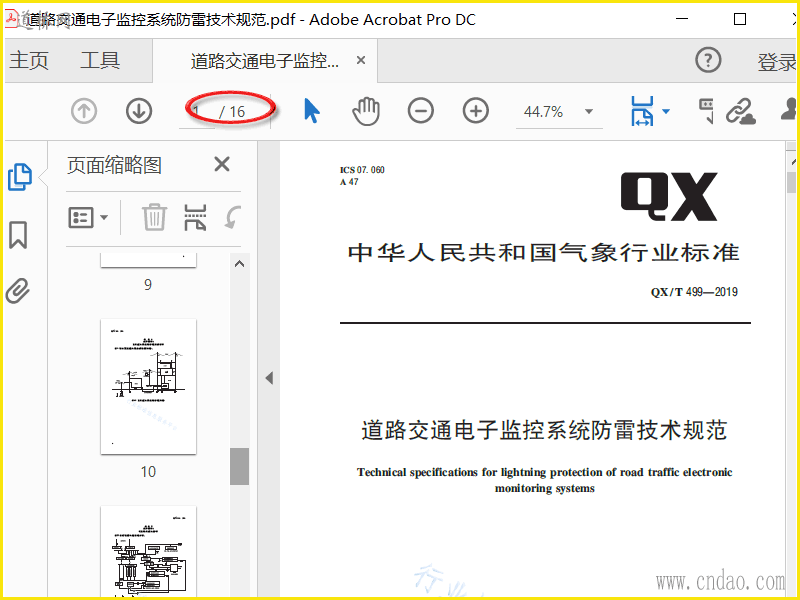Click the page label 9 in thumbnails
This screenshot has width=800, height=600.
pyautogui.click(x=148, y=284)
